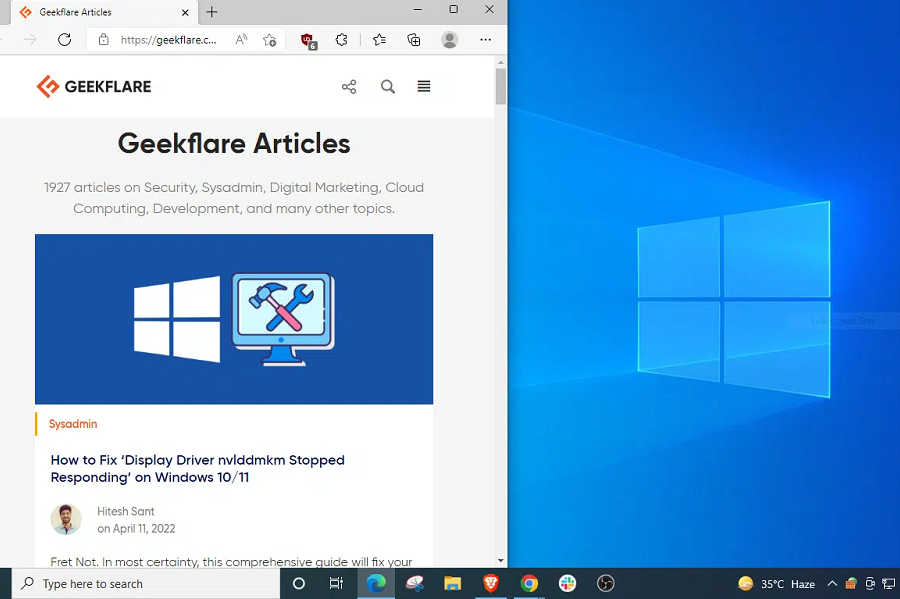Click the page scrollbar down arrow
Image resolution: width=900 pixels, height=599 pixels.
(x=501, y=561)
